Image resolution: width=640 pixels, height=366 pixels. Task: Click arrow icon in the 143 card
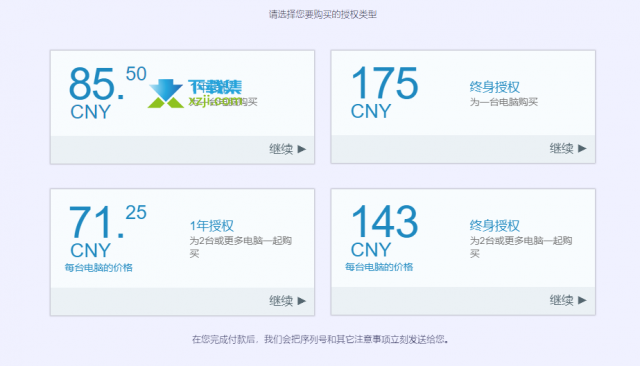coord(582,300)
